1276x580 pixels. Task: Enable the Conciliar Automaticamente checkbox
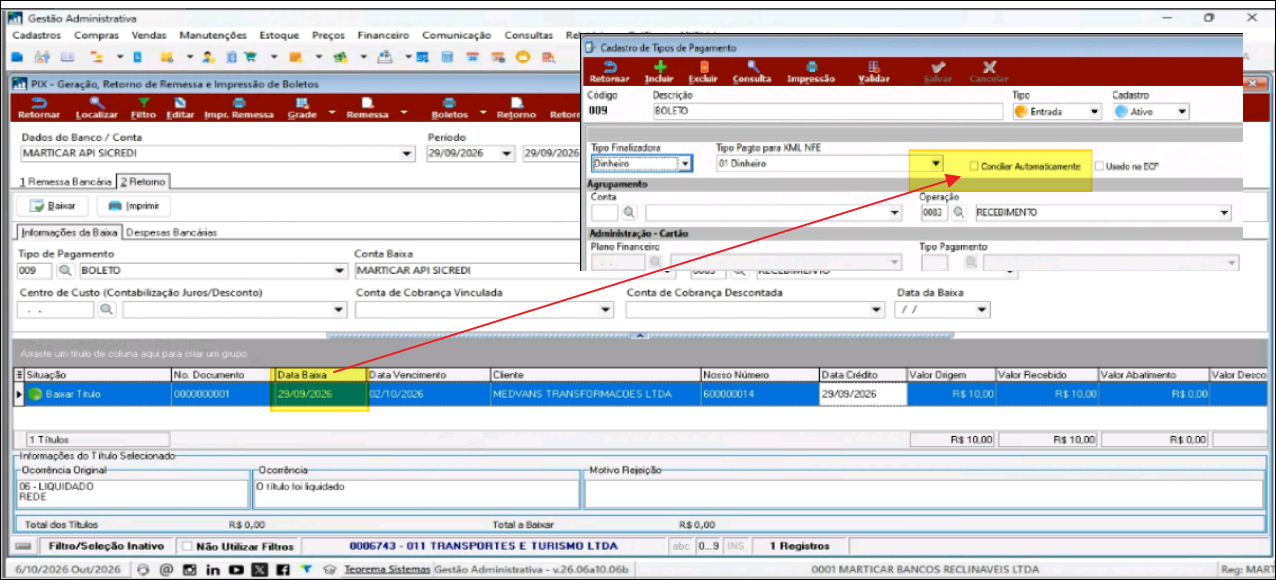[x=975, y=166]
